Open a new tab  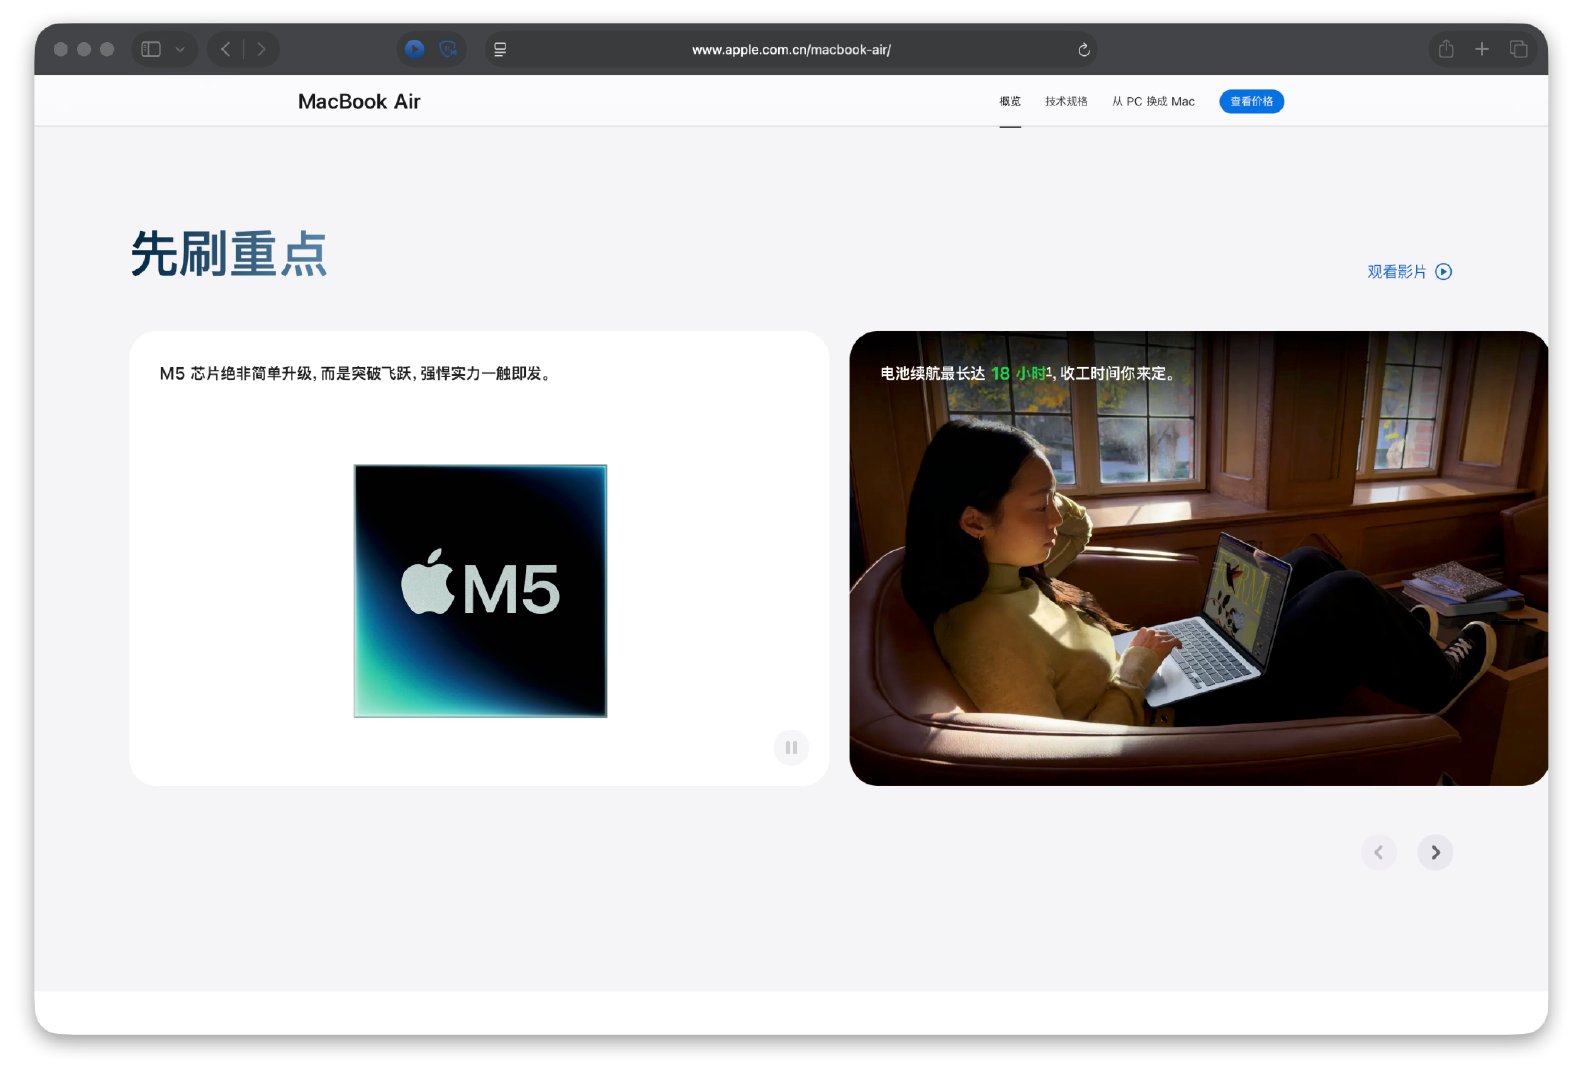point(1482,49)
